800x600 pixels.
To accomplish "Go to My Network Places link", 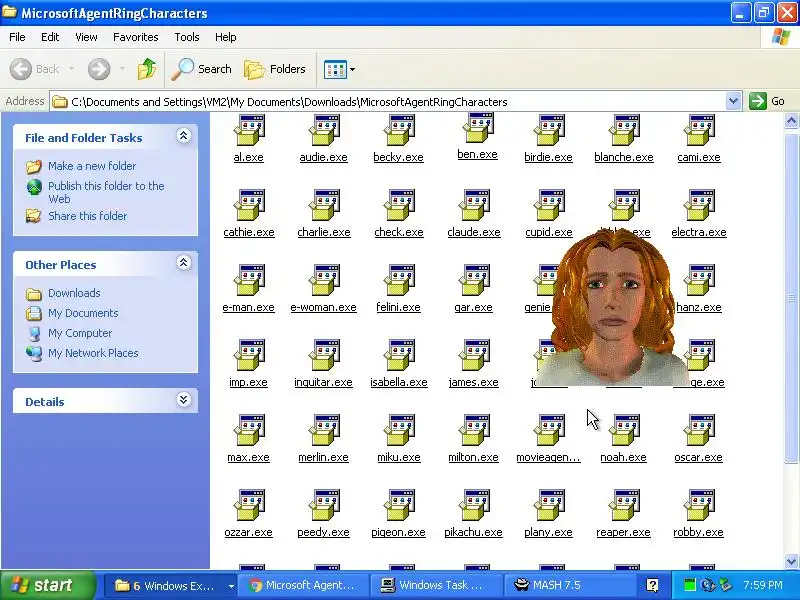I will (x=93, y=353).
